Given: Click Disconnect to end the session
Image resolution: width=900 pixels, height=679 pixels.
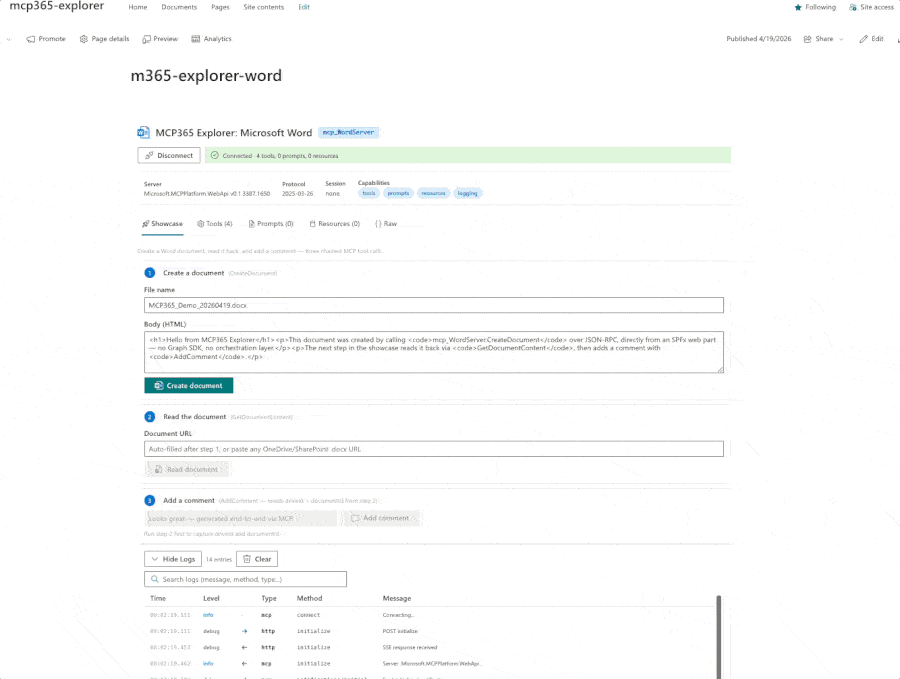Looking at the screenshot, I should point(168,155).
